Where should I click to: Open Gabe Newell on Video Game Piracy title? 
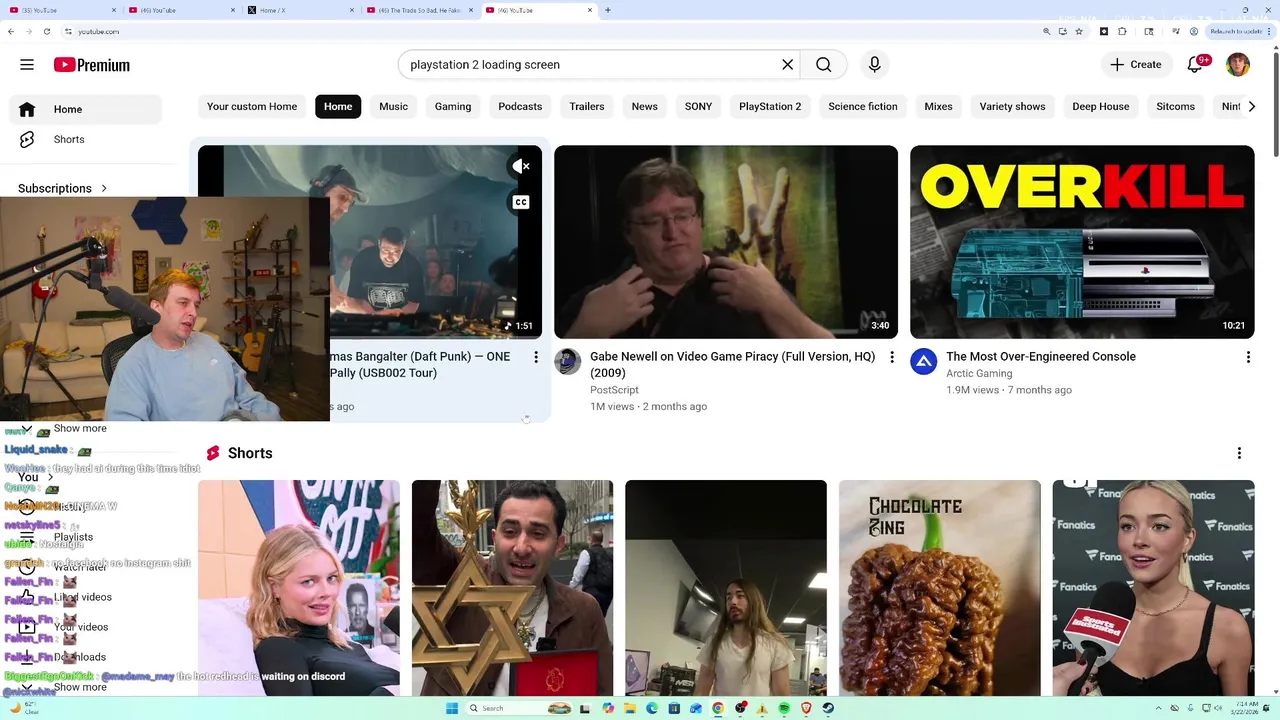coord(733,364)
